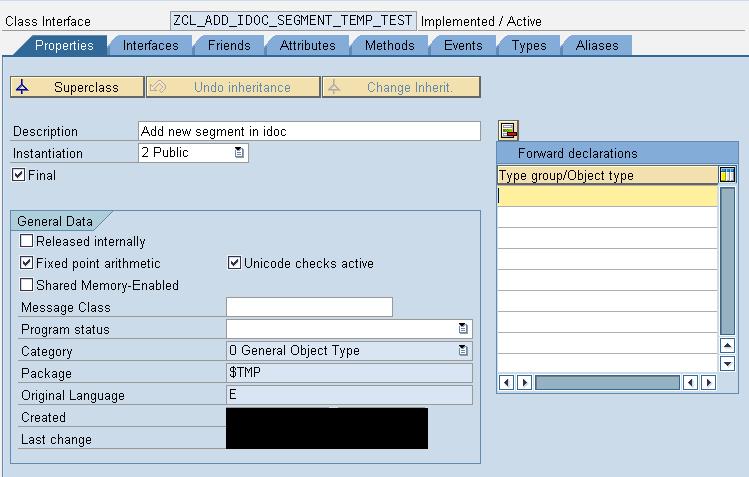
Task: Open table column settings icon
Action: (727, 175)
